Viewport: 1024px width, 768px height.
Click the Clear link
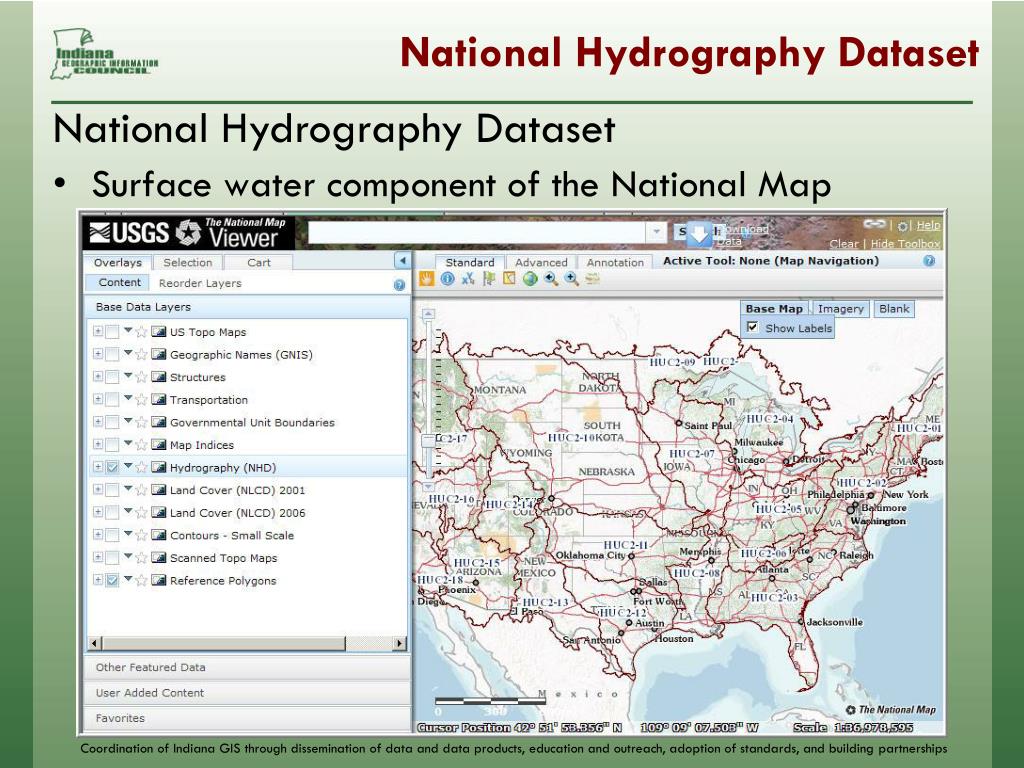(x=844, y=244)
